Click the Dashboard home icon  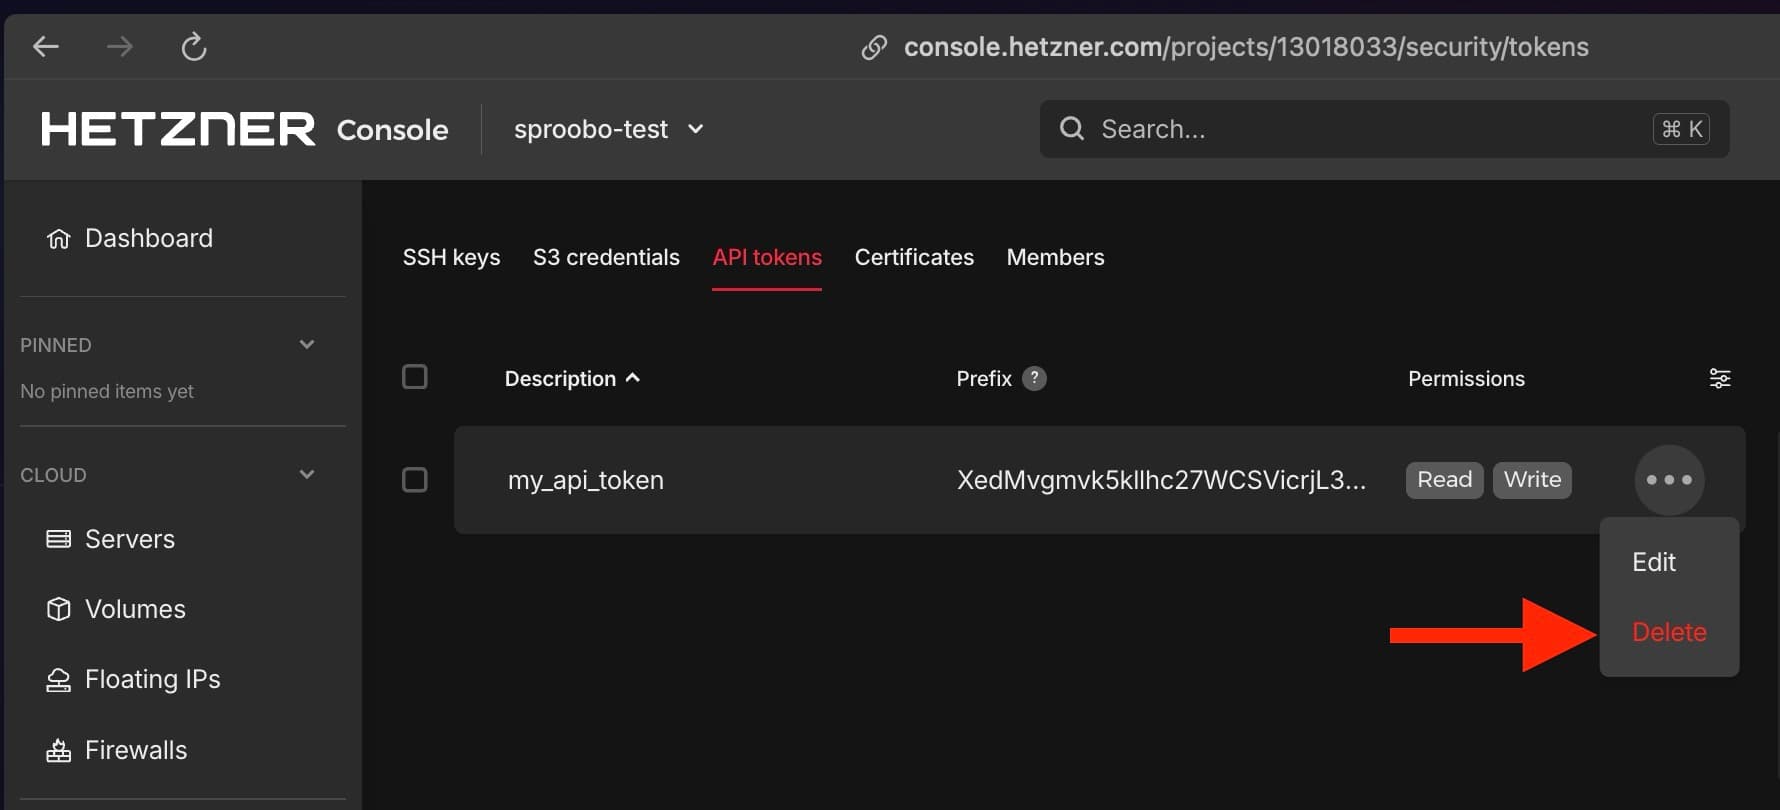coord(59,238)
